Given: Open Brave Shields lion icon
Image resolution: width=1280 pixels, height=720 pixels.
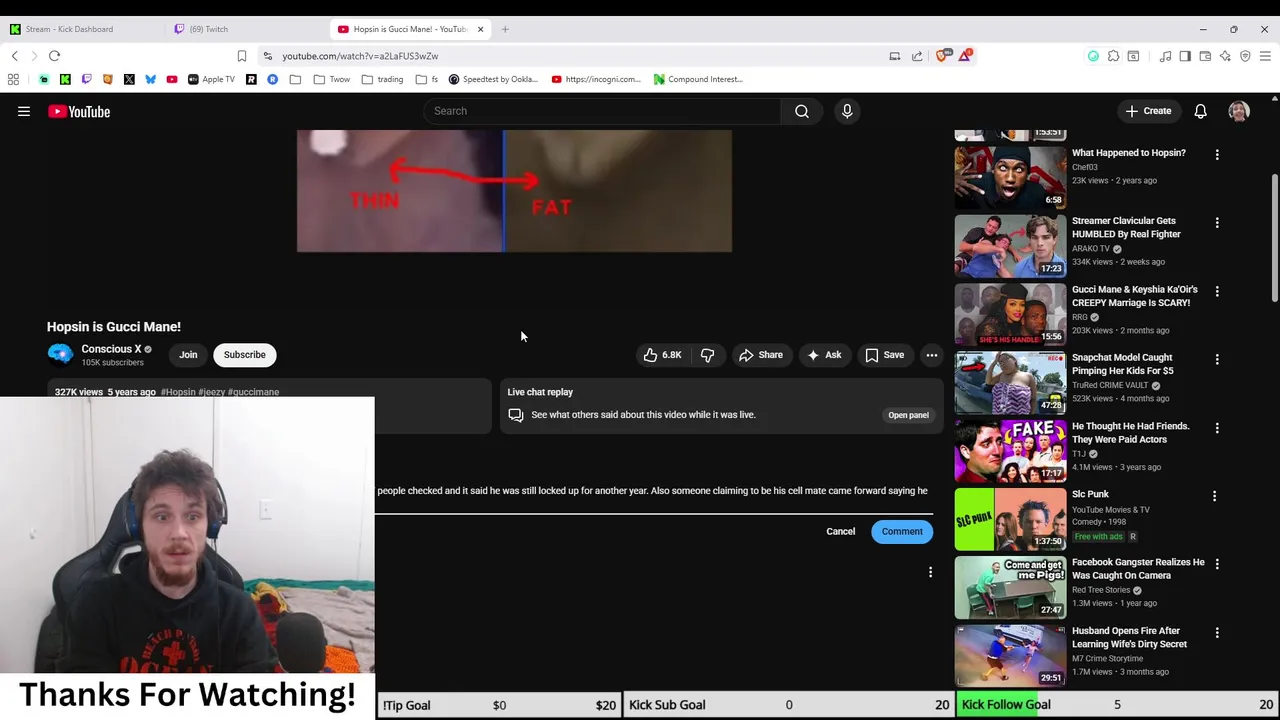Looking at the screenshot, I should 941,56.
